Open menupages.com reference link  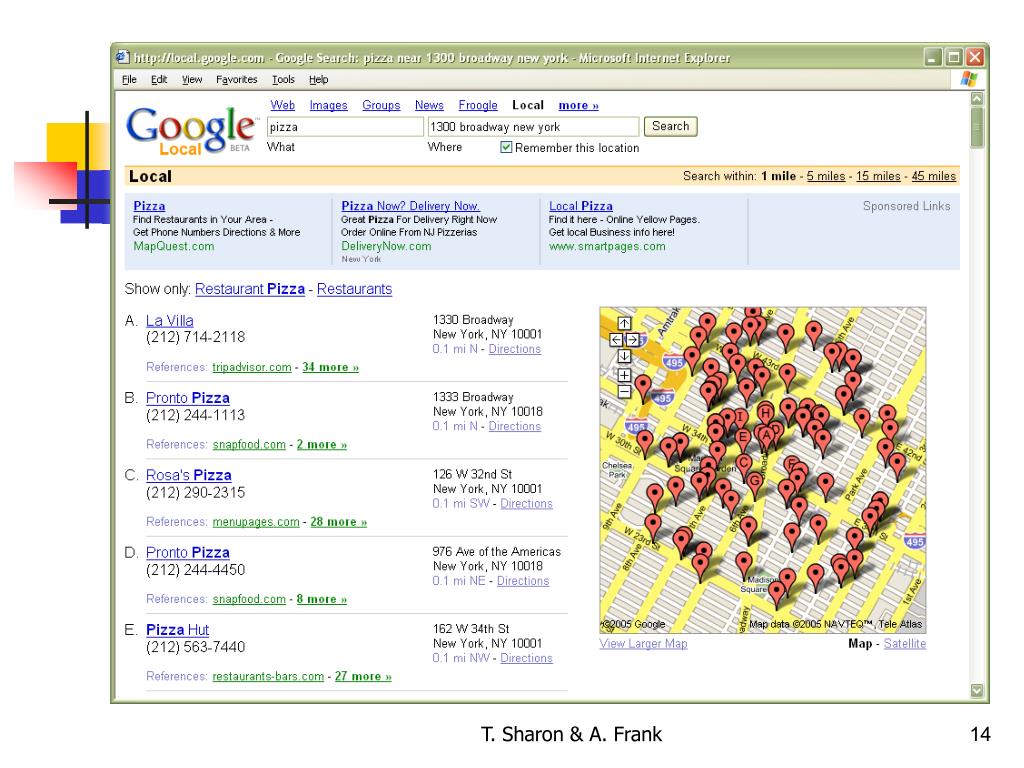pyautogui.click(x=256, y=522)
